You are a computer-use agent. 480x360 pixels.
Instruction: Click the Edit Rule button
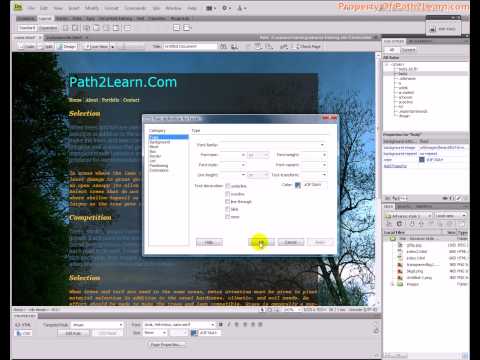click(x=73, y=333)
